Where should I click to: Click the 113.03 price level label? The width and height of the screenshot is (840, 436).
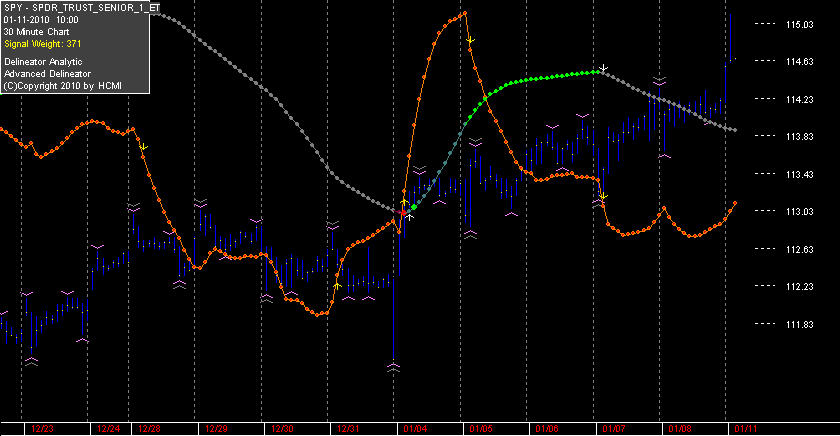[799, 212]
